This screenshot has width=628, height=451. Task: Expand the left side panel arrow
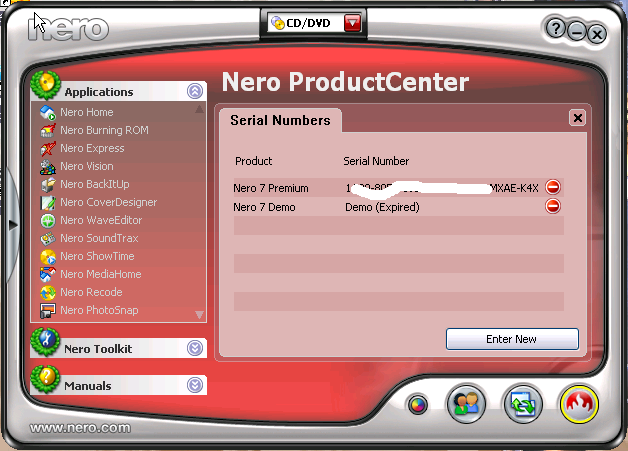tap(12, 225)
